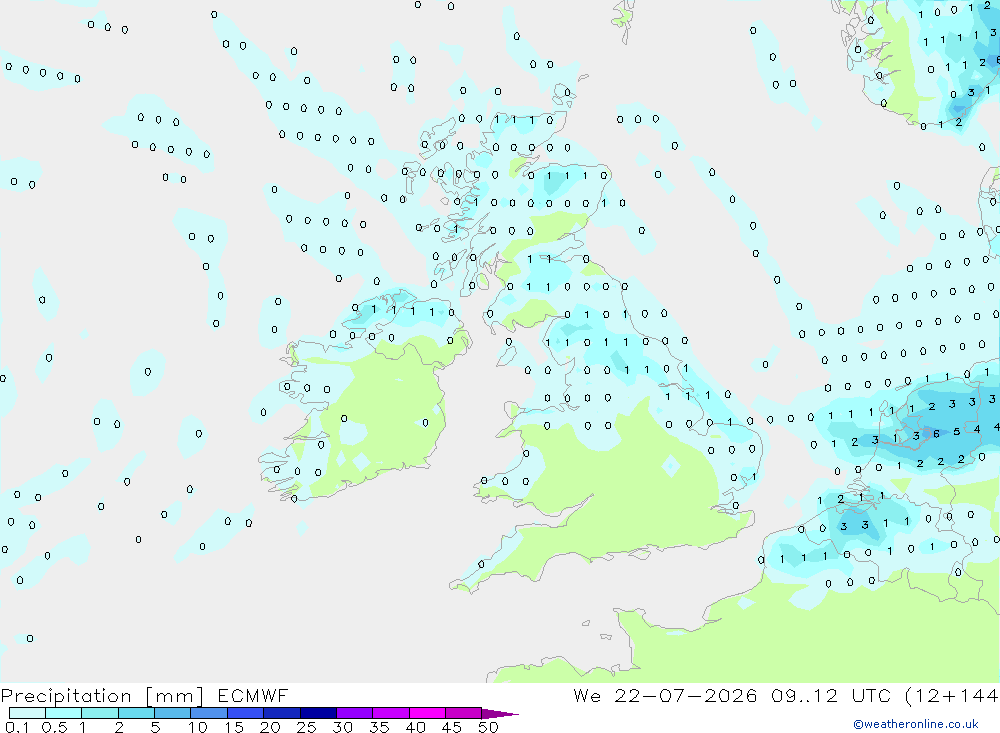
Task: Click the 35–40 mm purple legend swatch
Action: click(391, 713)
